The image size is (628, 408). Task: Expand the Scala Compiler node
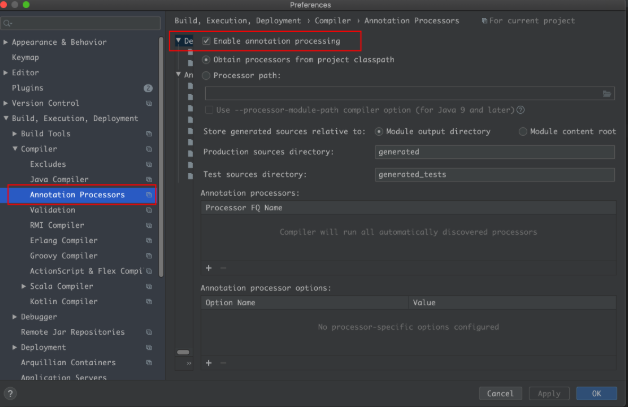click(x=24, y=286)
